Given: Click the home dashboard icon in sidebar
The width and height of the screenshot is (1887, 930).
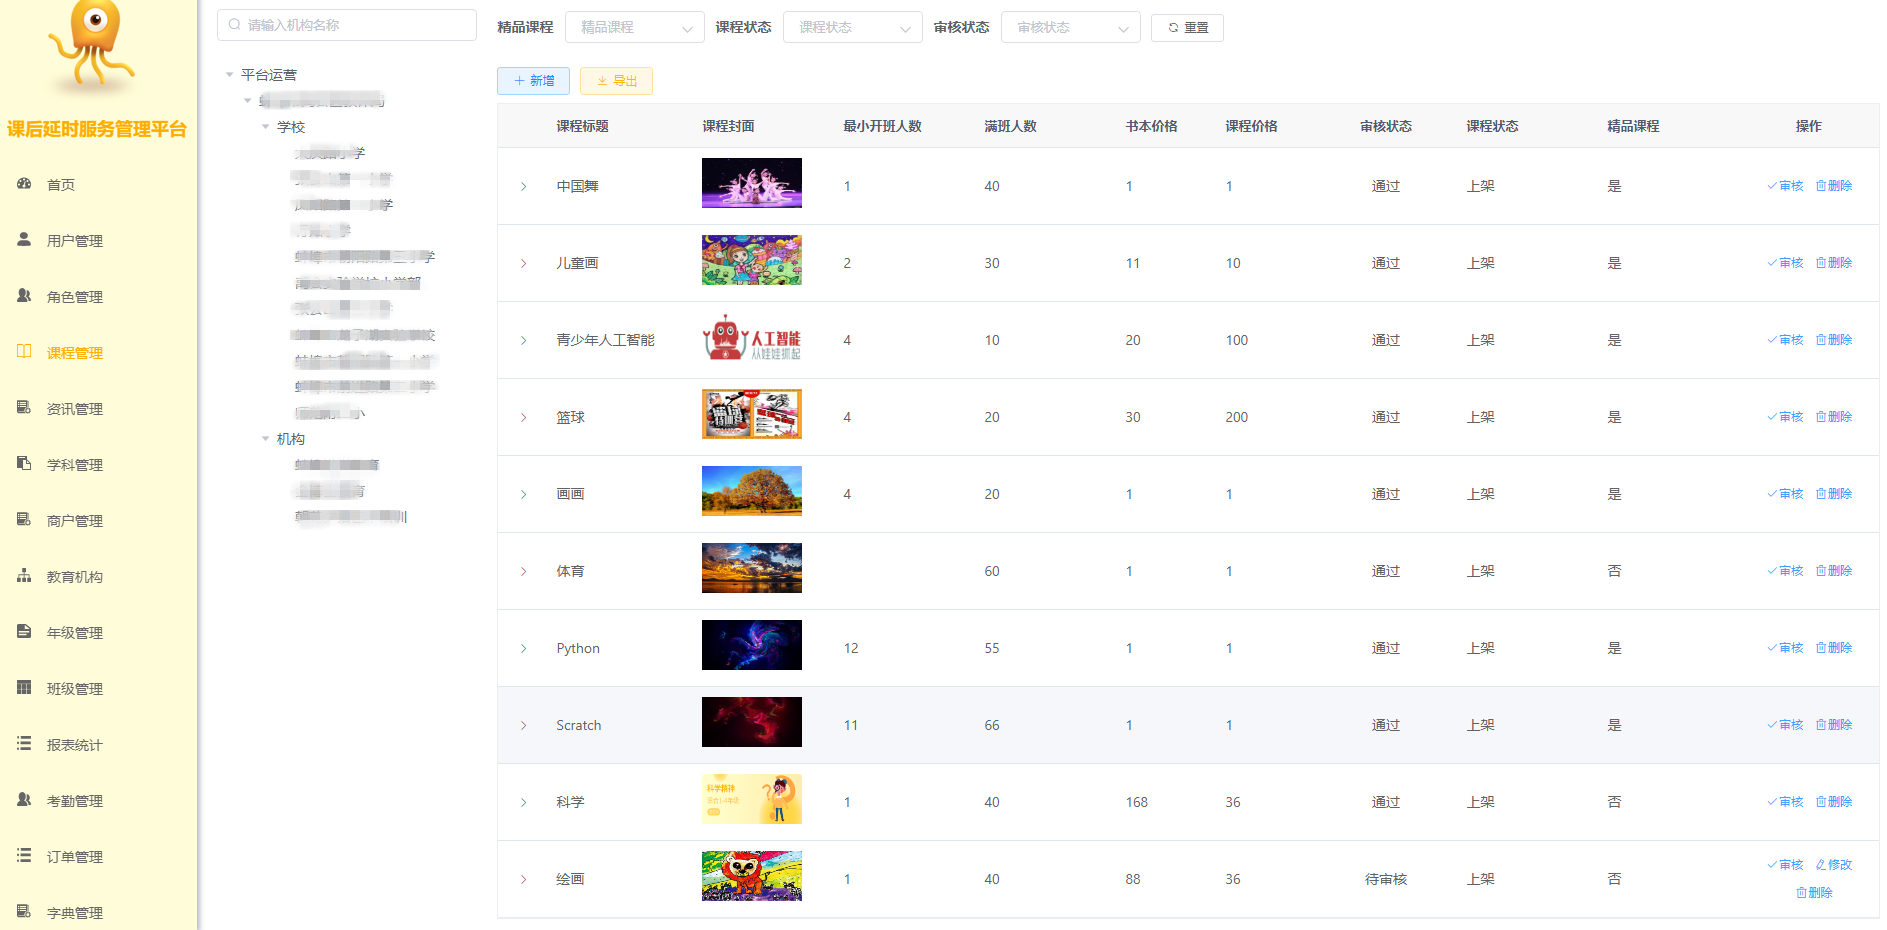Looking at the screenshot, I should pyautogui.click(x=24, y=184).
